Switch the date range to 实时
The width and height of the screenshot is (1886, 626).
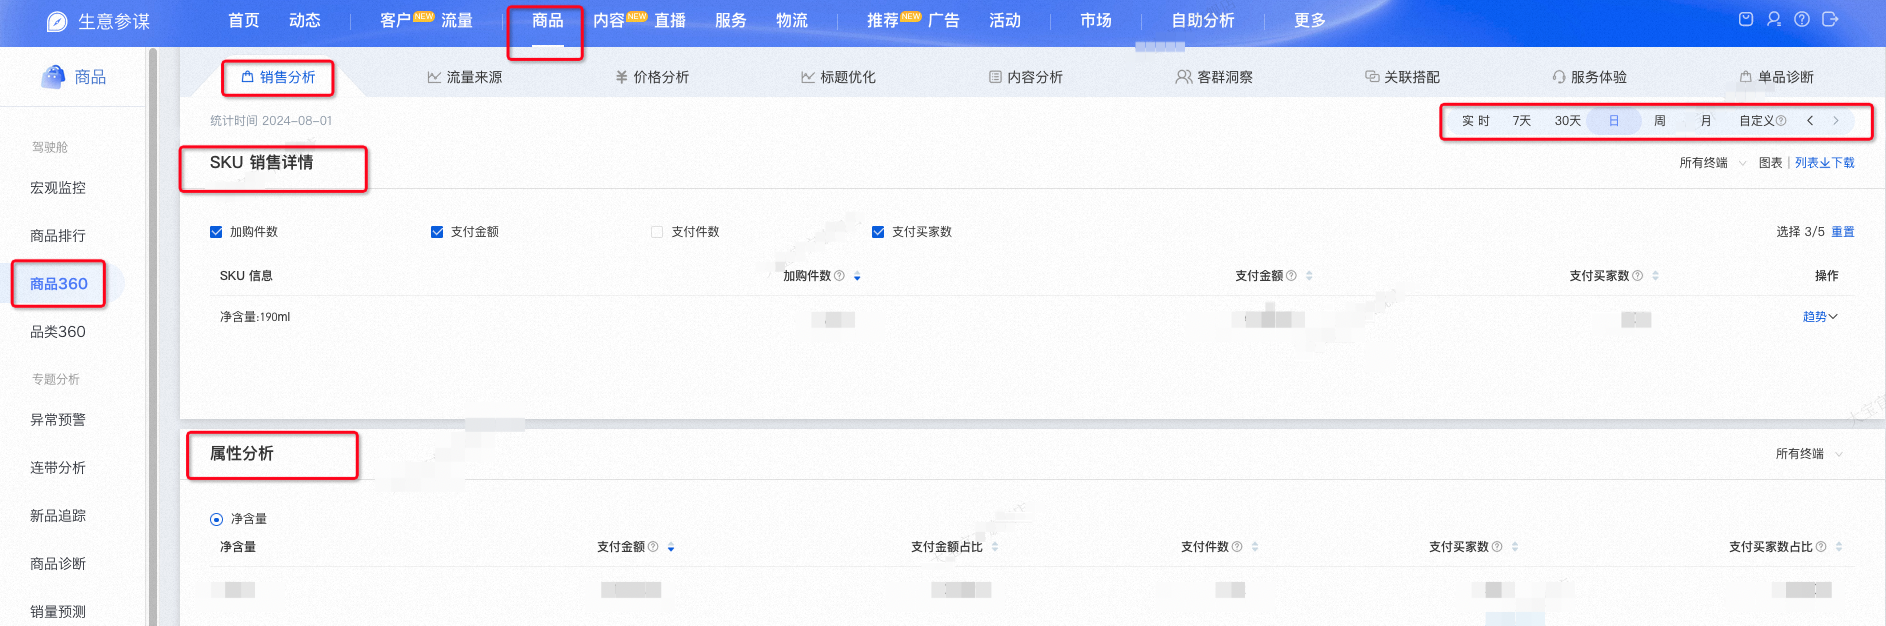[1476, 121]
